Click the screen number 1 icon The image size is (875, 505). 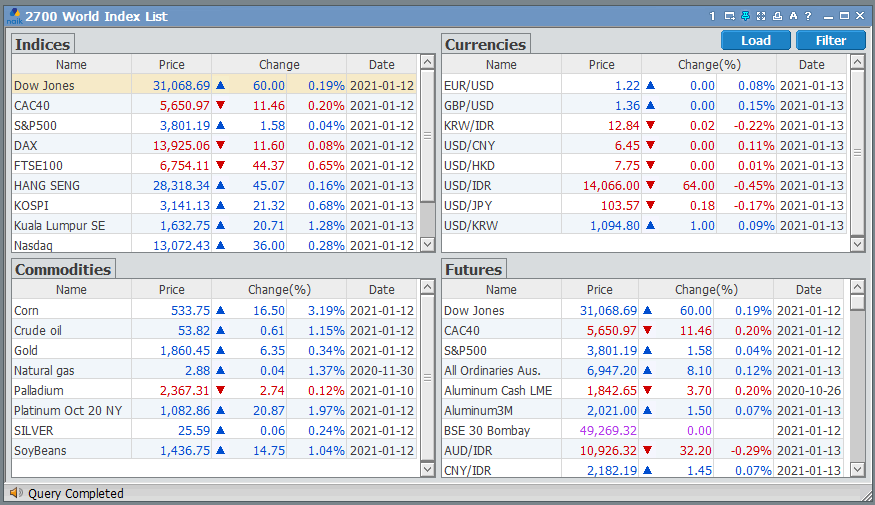(x=713, y=16)
